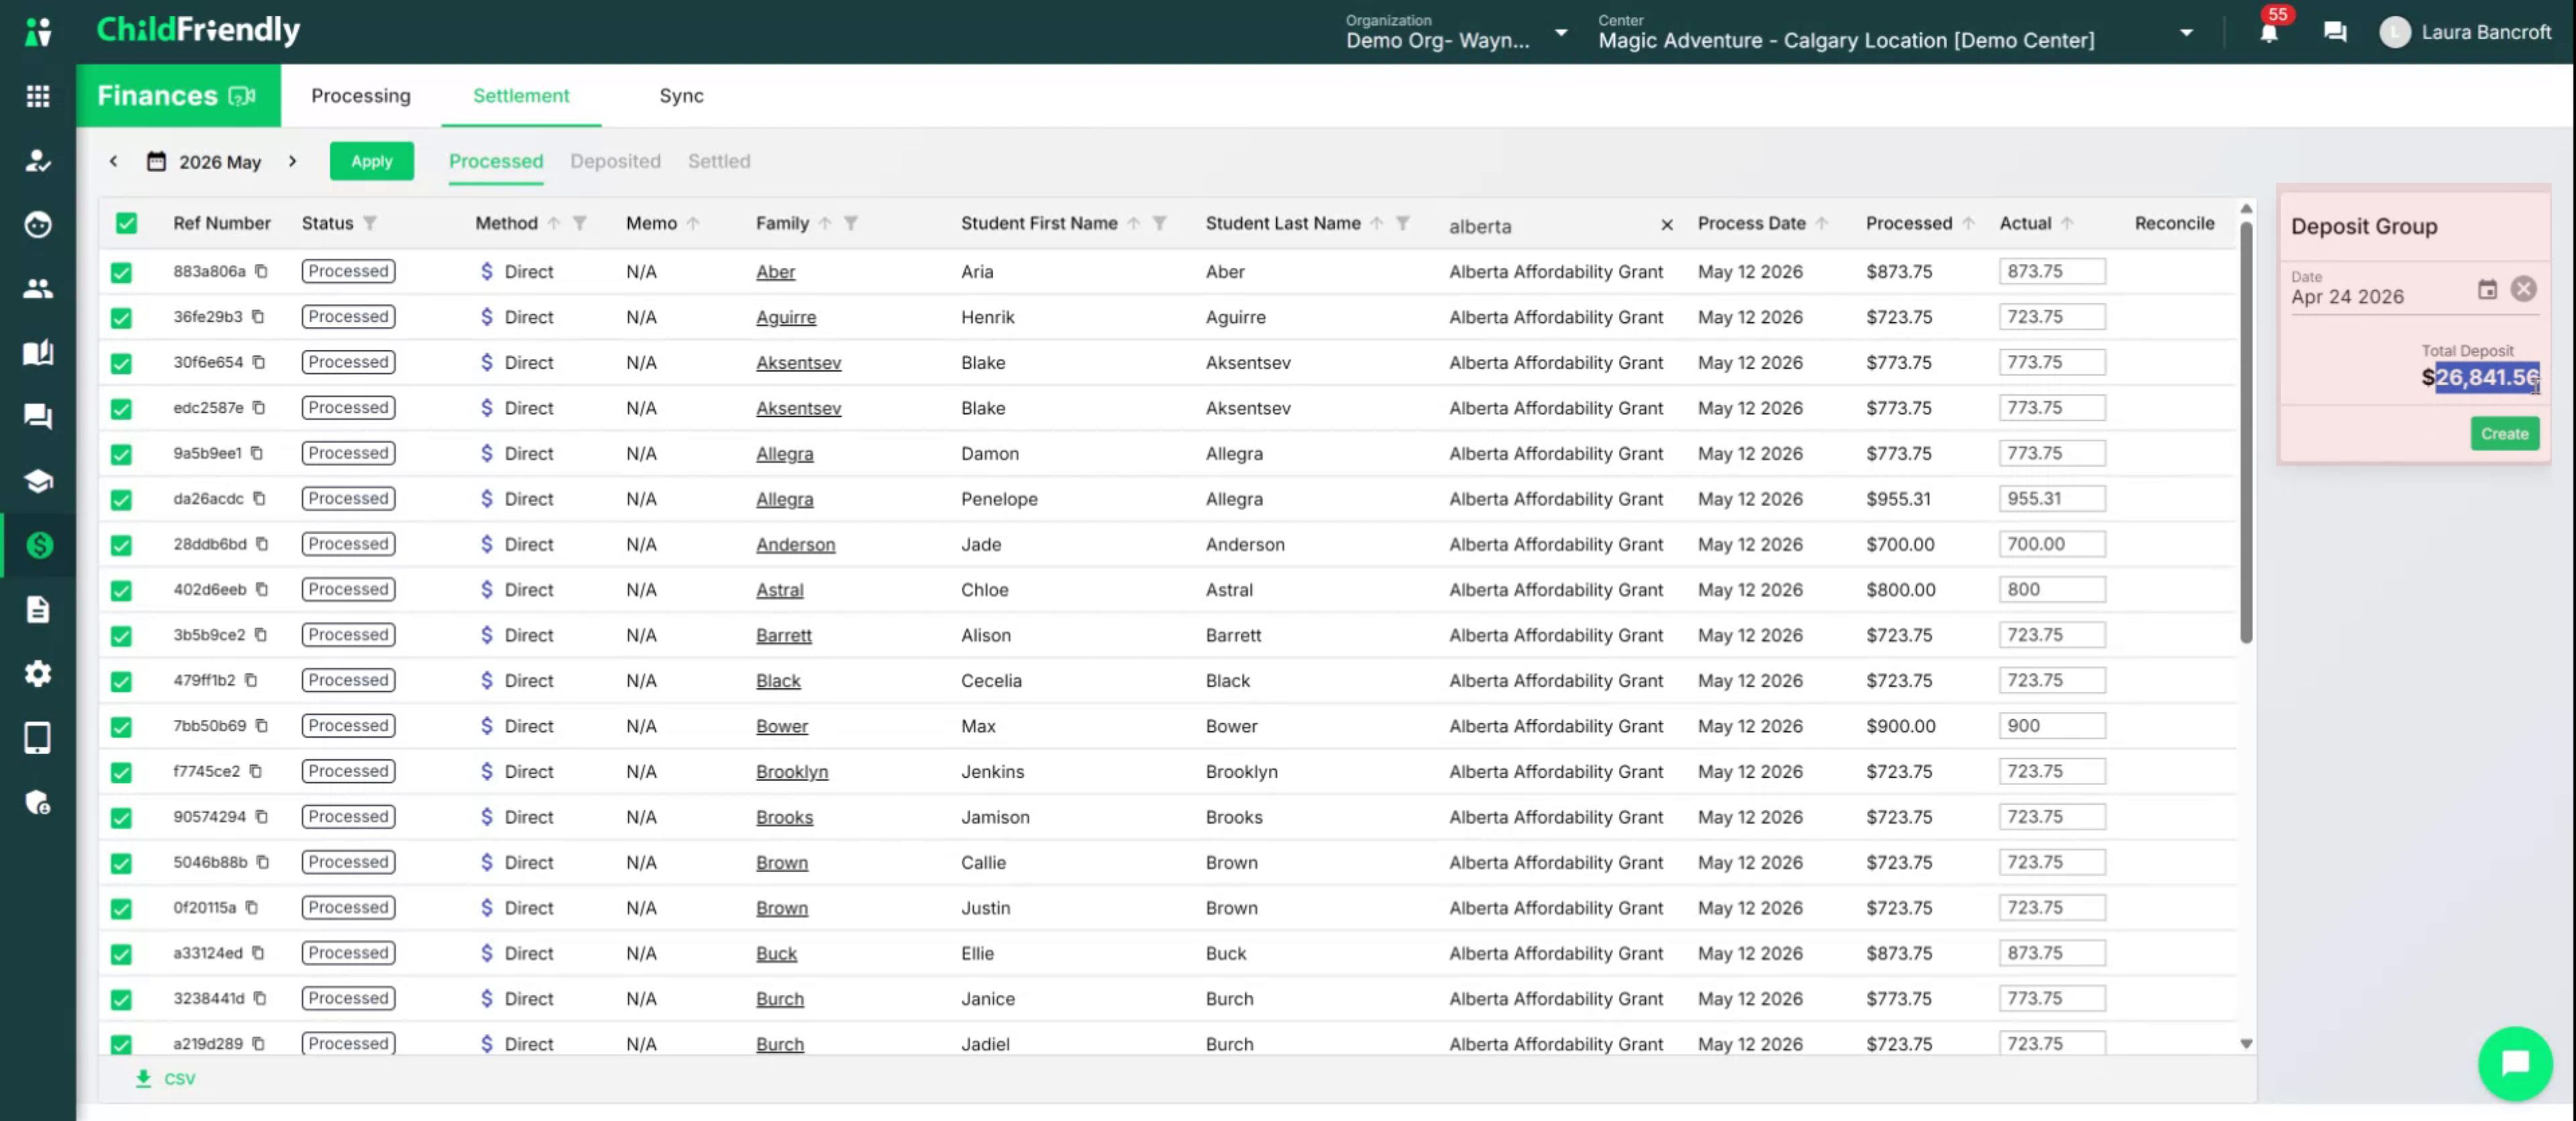Viewport: 2576px width, 1121px height.
Task: Copy ref number 883a806a
Action: pyautogui.click(x=261, y=271)
